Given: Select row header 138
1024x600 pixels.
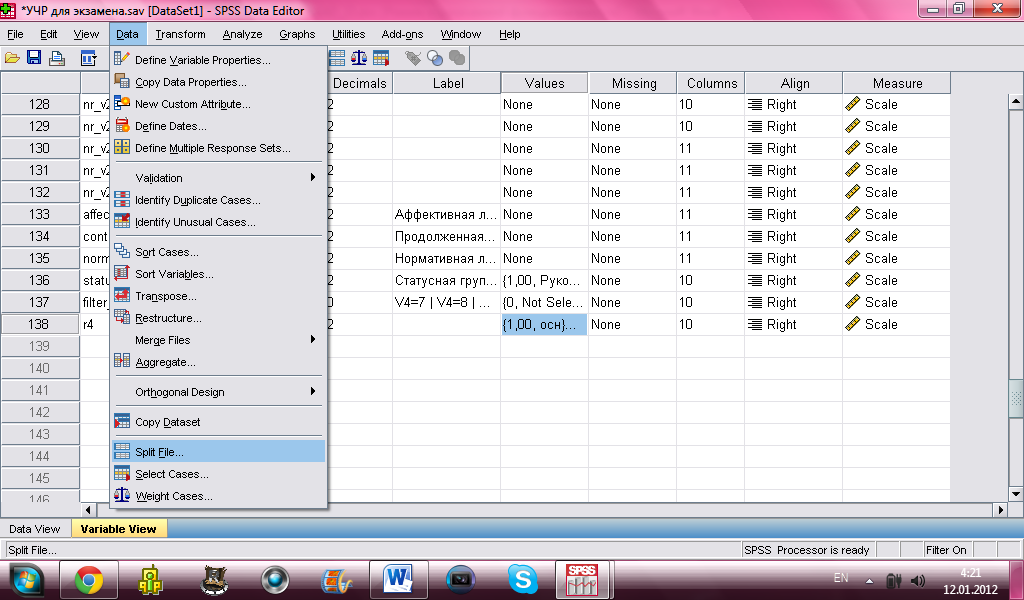Looking at the screenshot, I should tap(40, 324).
